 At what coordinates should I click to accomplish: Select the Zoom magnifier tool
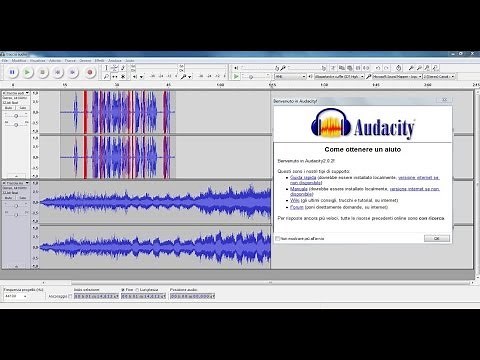coord(106,76)
